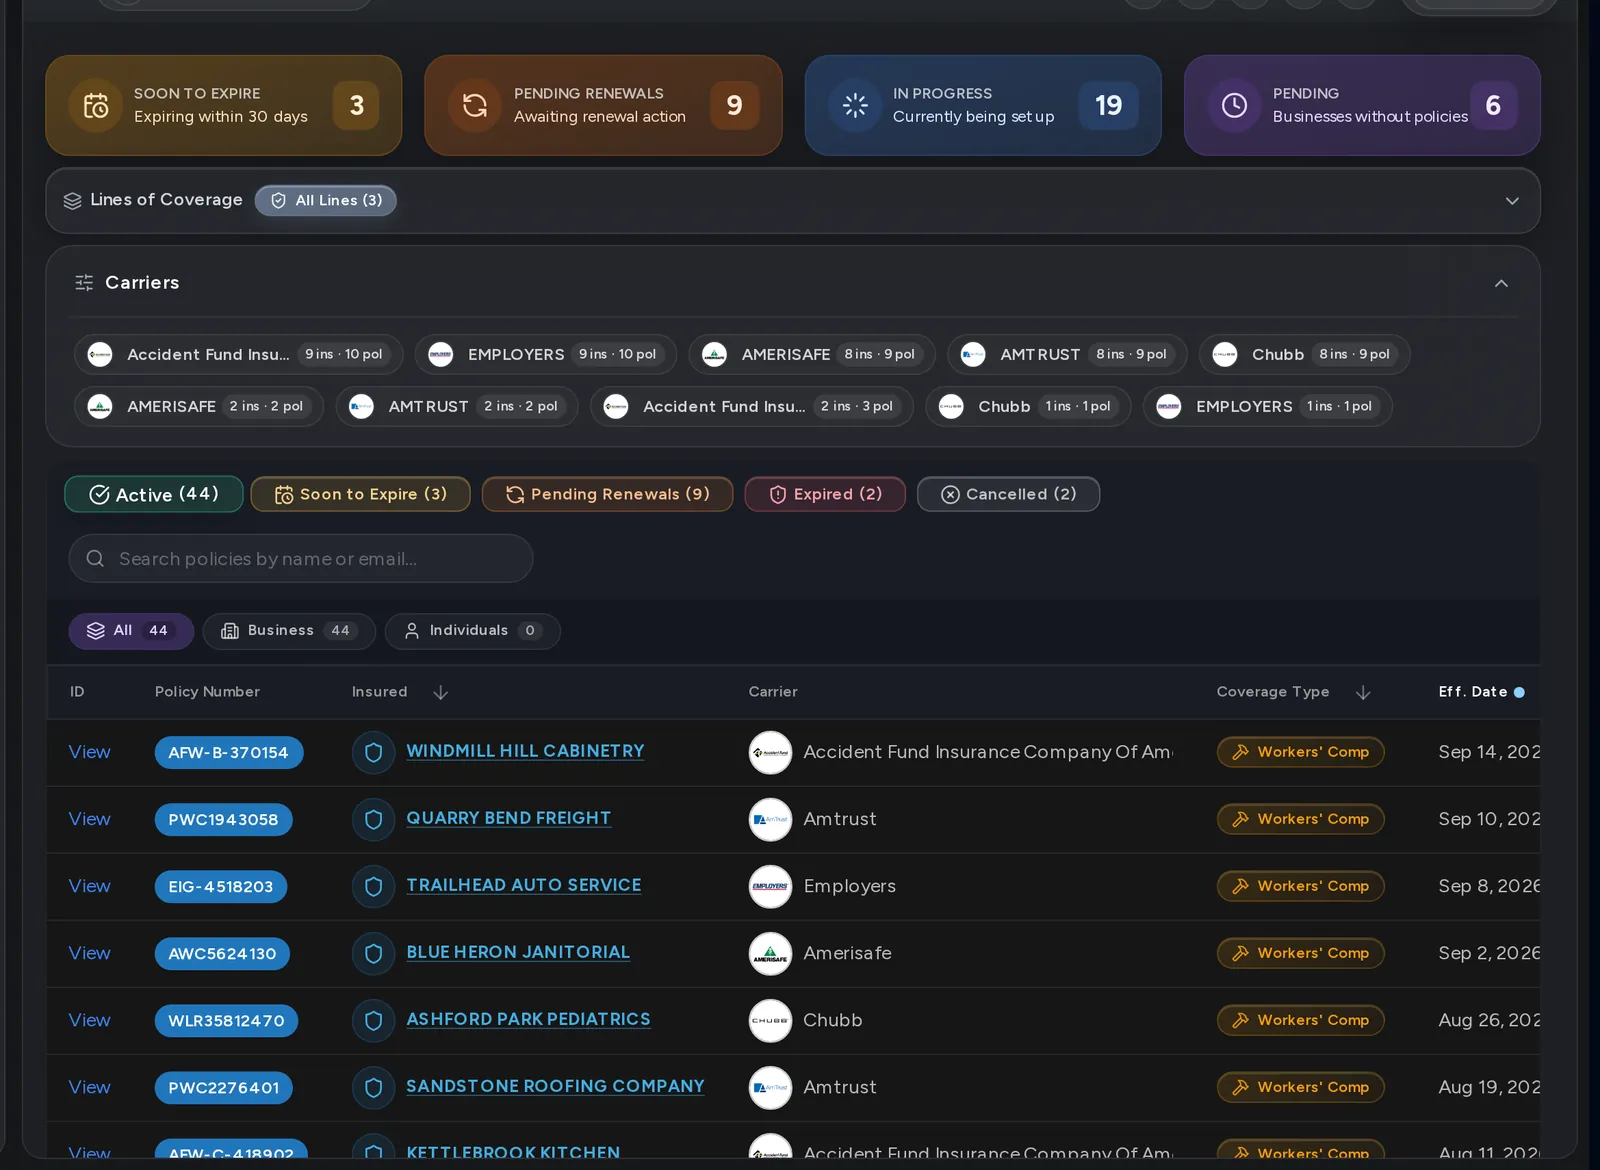Focus the Search policies by name field
The width and height of the screenshot is (1600, 1170).
pos(301,558)
